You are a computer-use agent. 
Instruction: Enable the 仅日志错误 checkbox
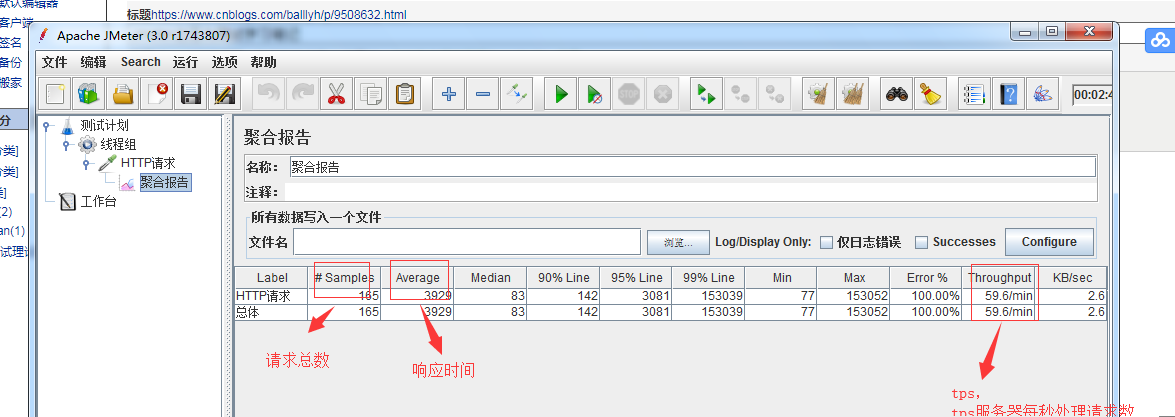pos(826,242)
